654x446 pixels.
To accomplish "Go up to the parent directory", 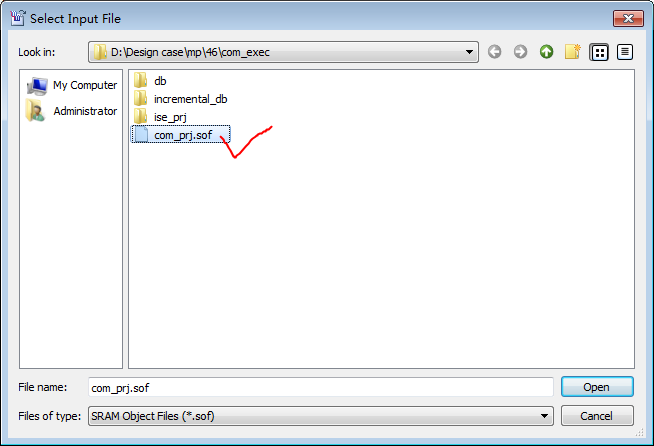I will tap(546, 52).
